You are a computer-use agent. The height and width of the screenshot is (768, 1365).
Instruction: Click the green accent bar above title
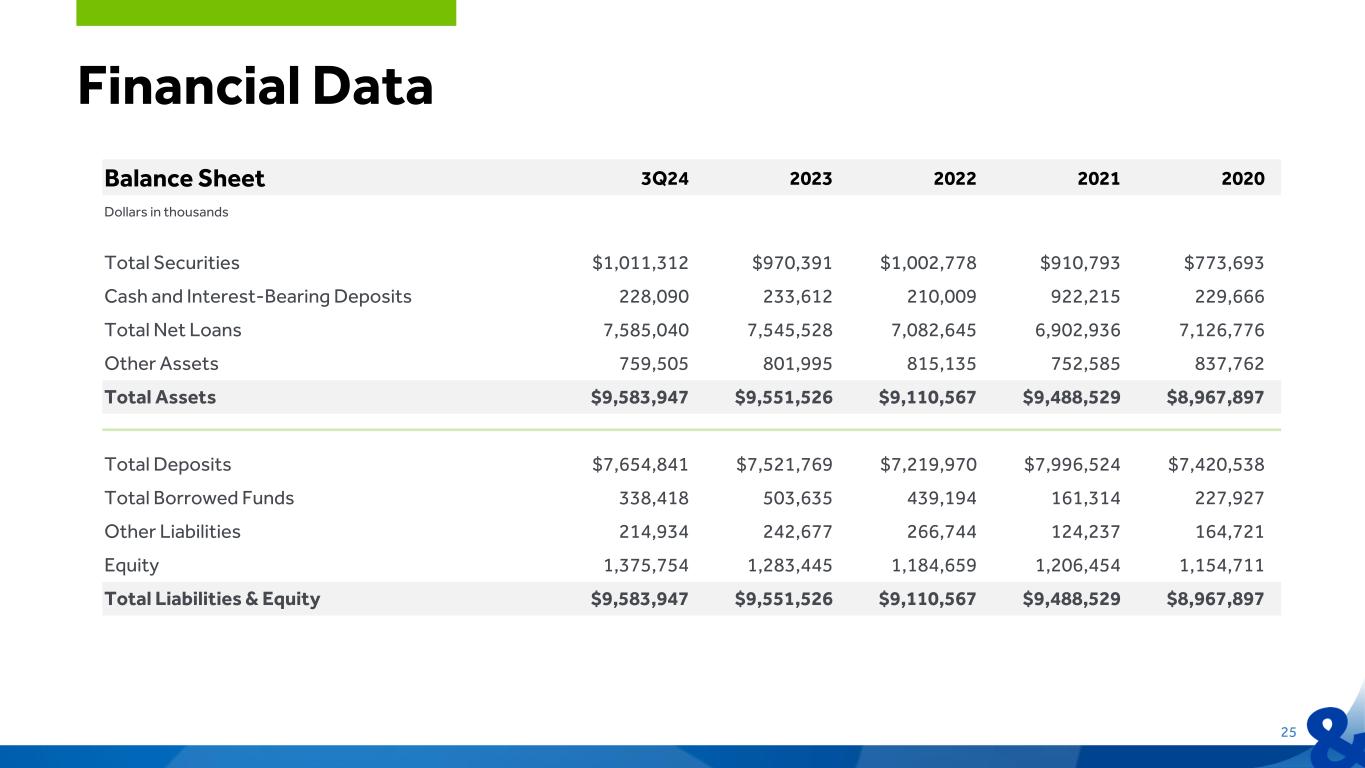266,12
